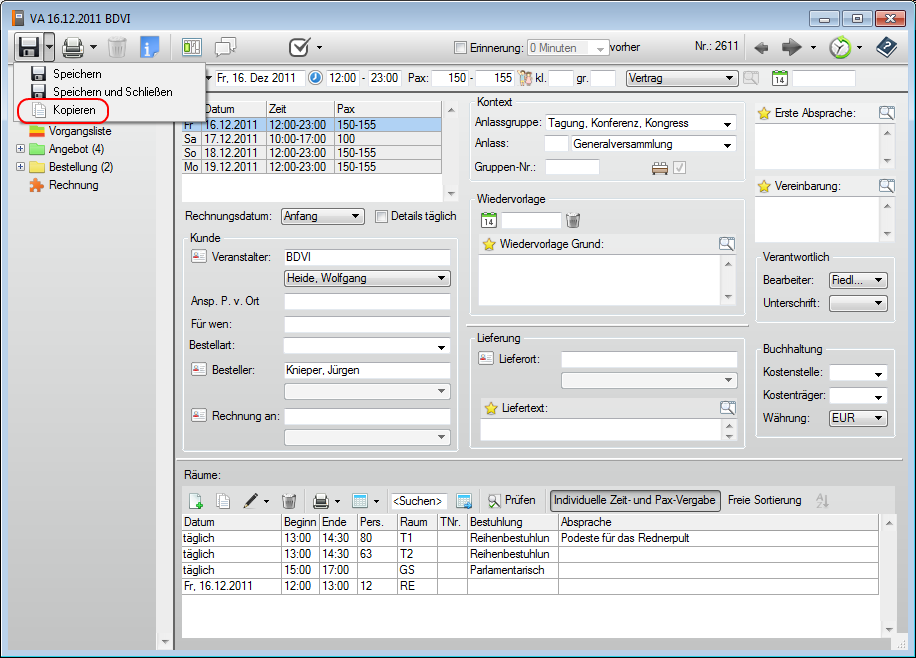Enable the Erinnerung checkbox
Screen dimensions: 916x658
[460, 48]
